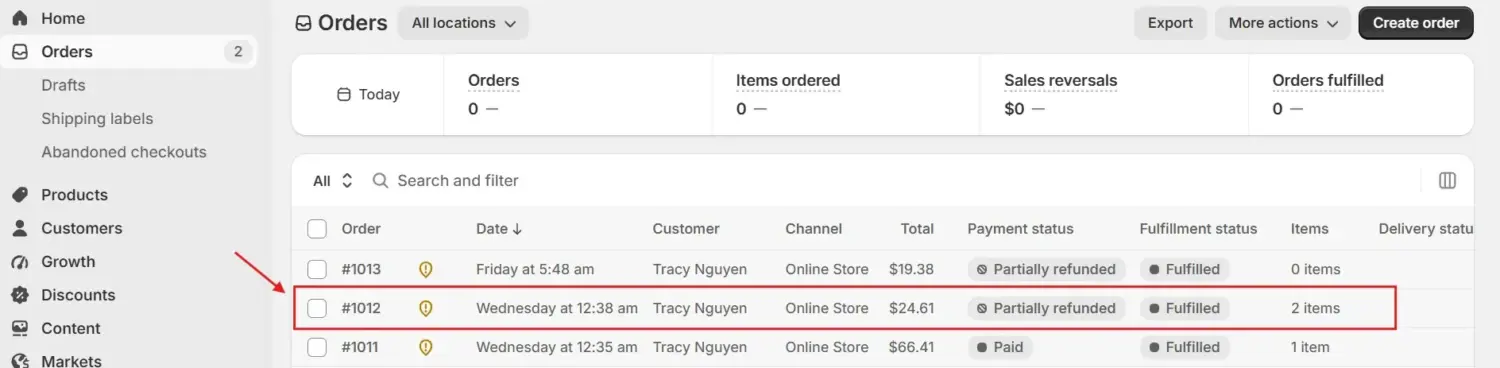Click the "0 items" cell on order #1013
This screenshot has height=368, width=1500.
[x=1315, y=269]
